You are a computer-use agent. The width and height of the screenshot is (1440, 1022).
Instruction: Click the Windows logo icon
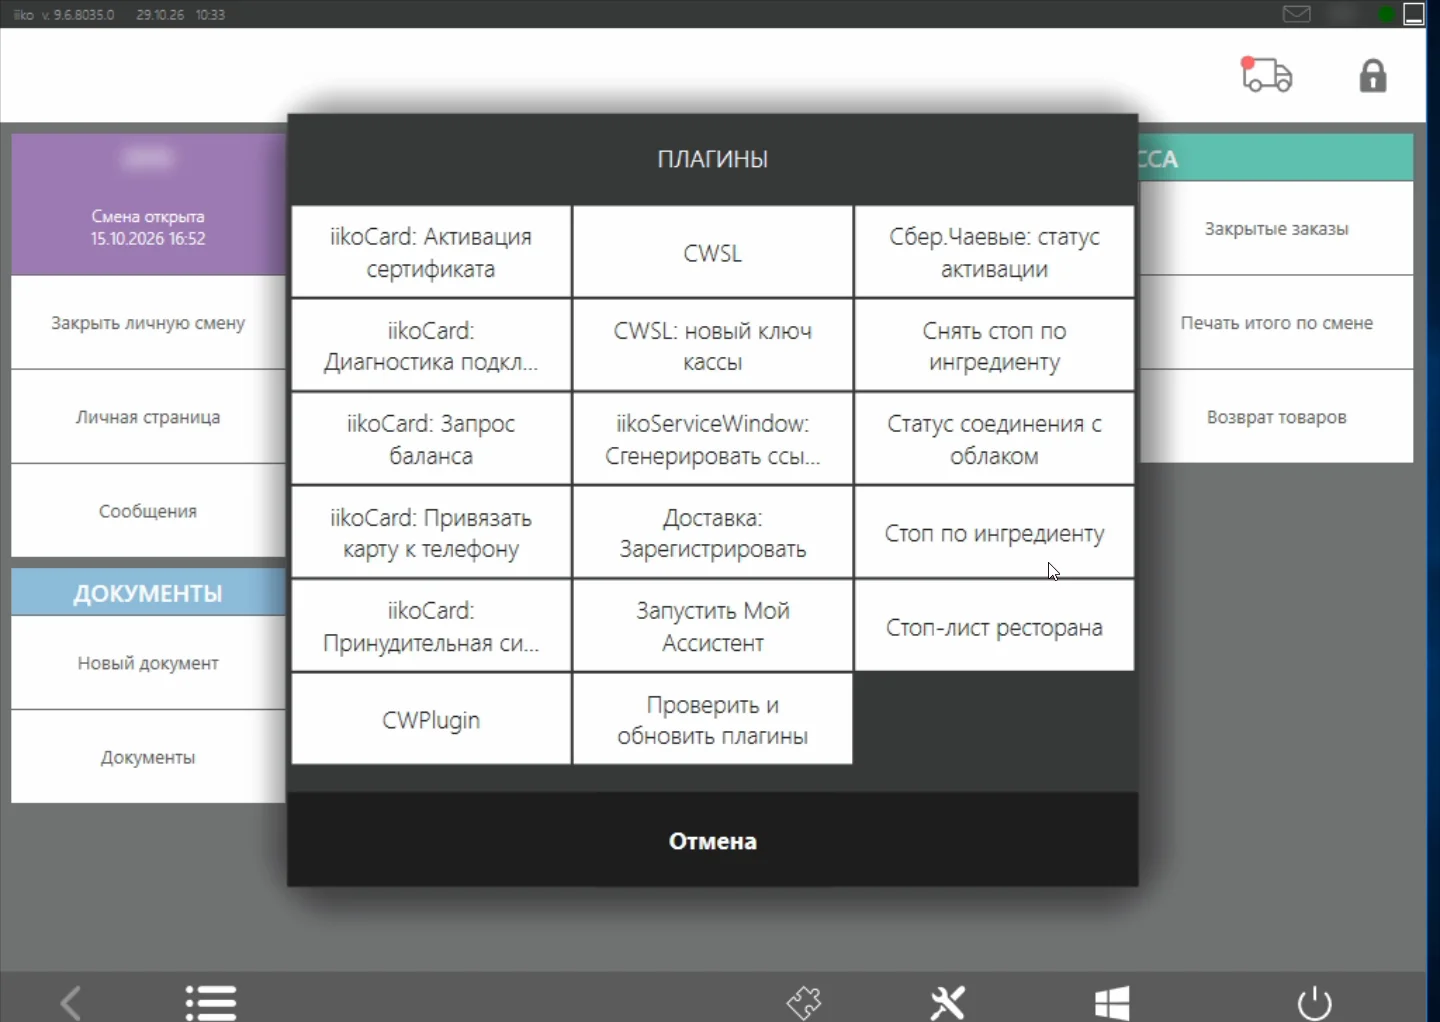click(1112, 1003)
